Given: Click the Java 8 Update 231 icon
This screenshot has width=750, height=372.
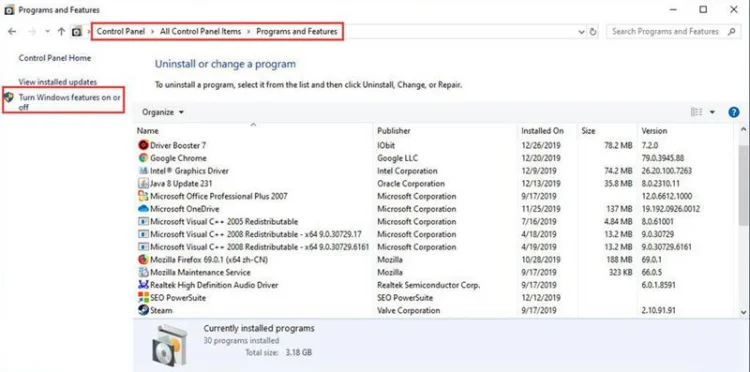Looking at the screenshot, I should tap(143, 183).
